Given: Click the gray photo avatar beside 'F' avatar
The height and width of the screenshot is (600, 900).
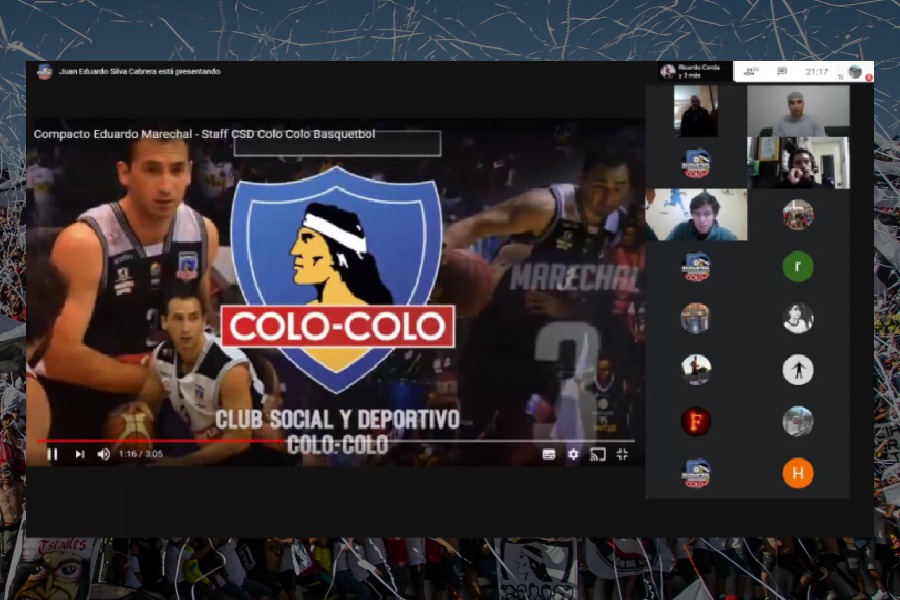Looking at the screenshot, I should tap(798, 421).
